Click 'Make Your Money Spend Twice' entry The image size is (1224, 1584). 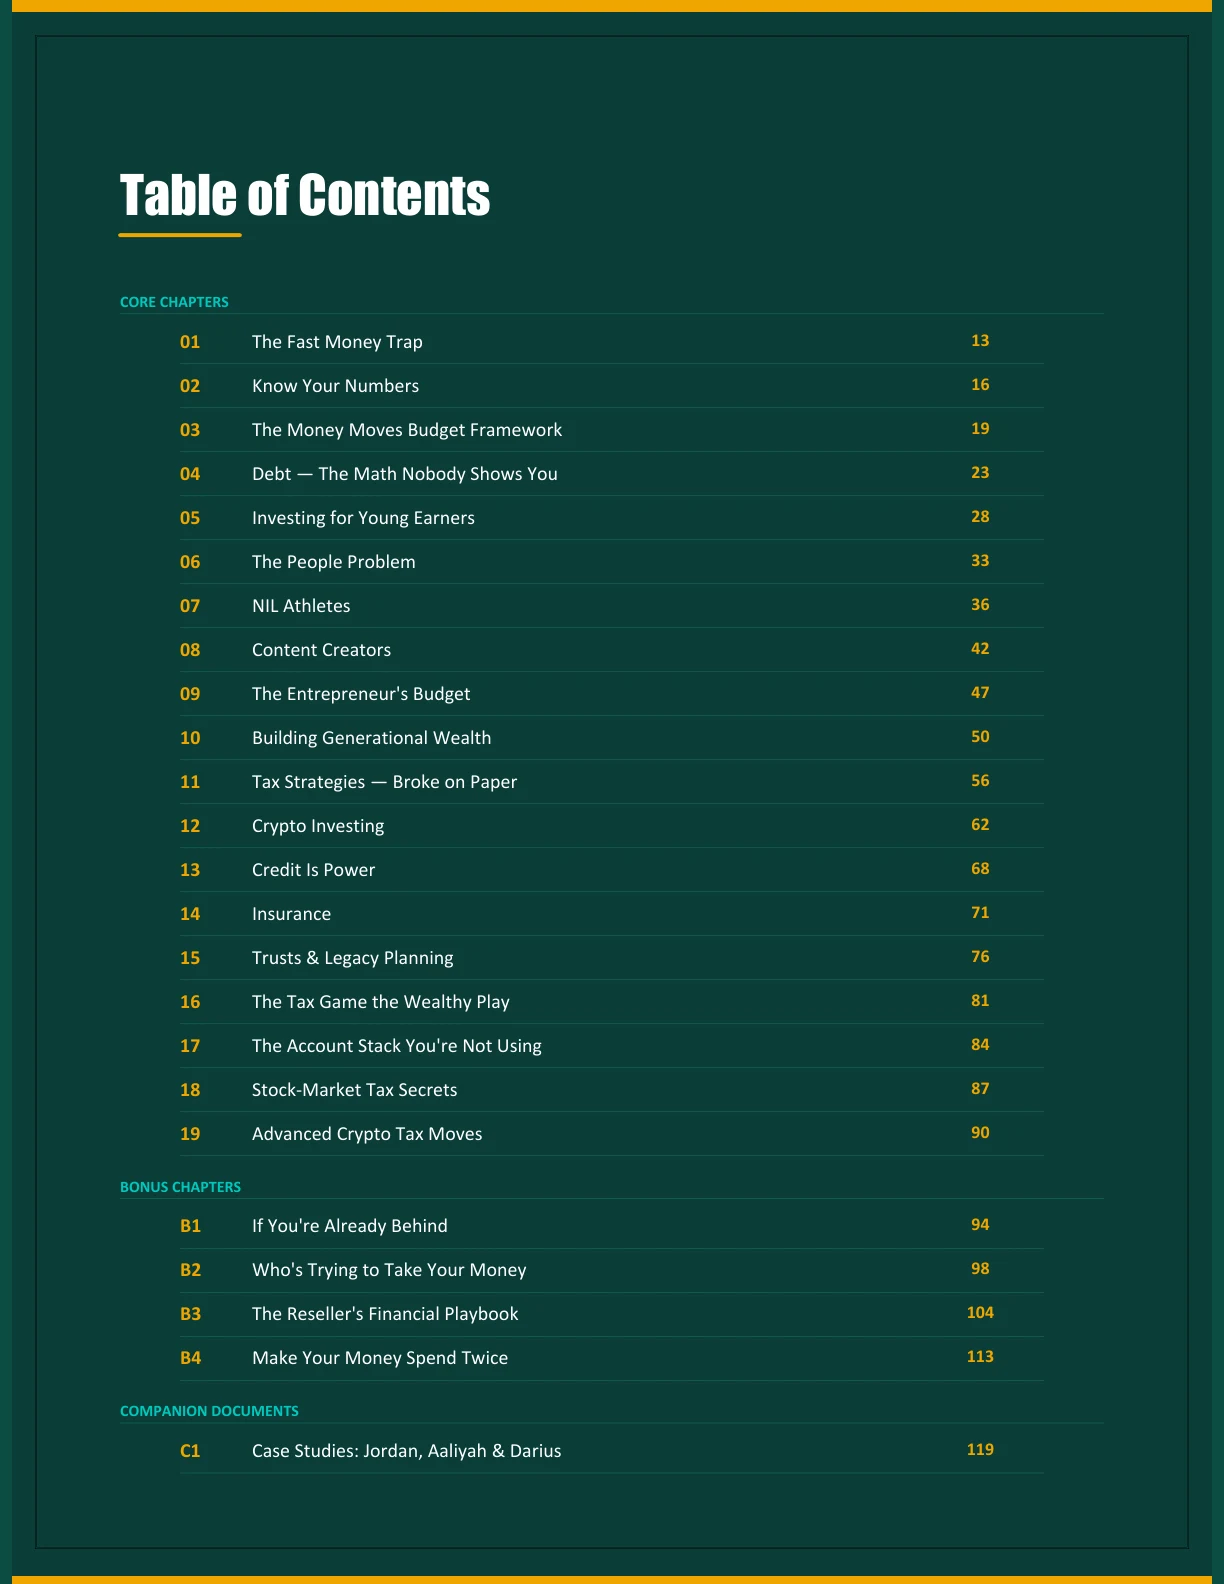(380, 1358)
